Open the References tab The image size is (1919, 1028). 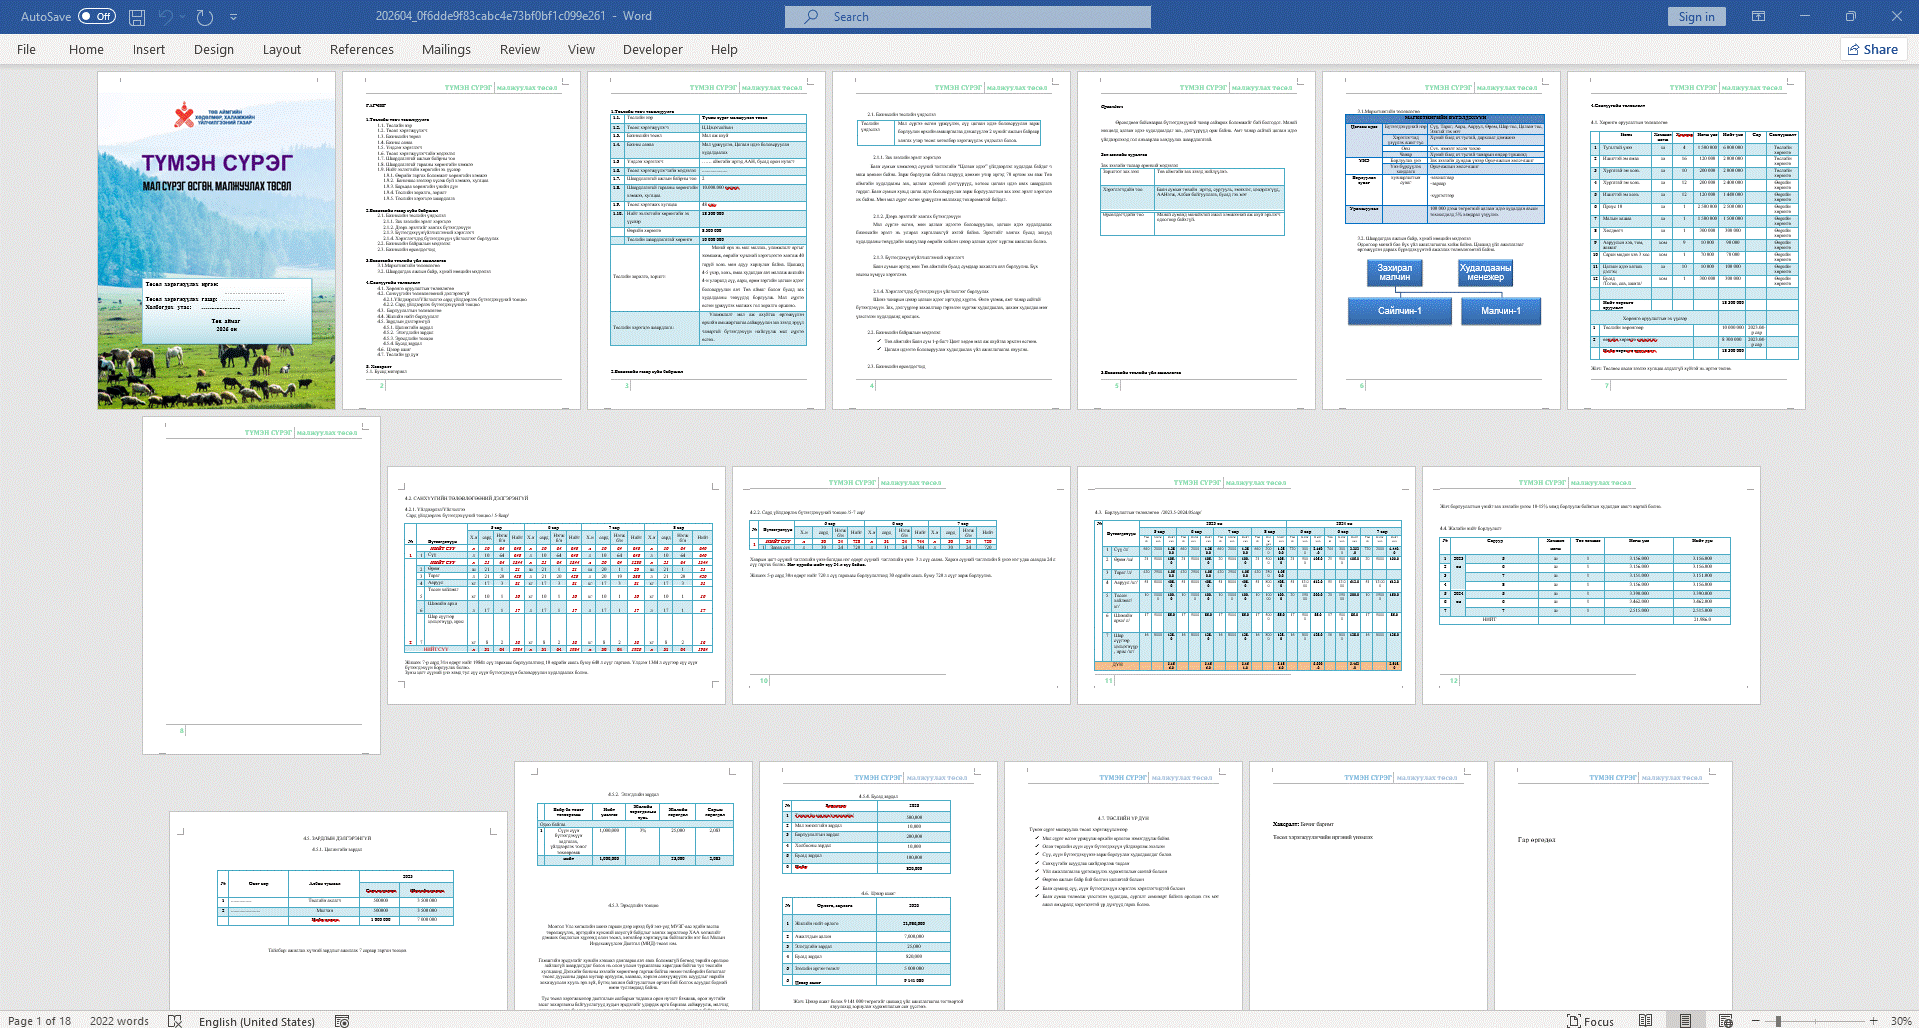(x=361, y=49)
